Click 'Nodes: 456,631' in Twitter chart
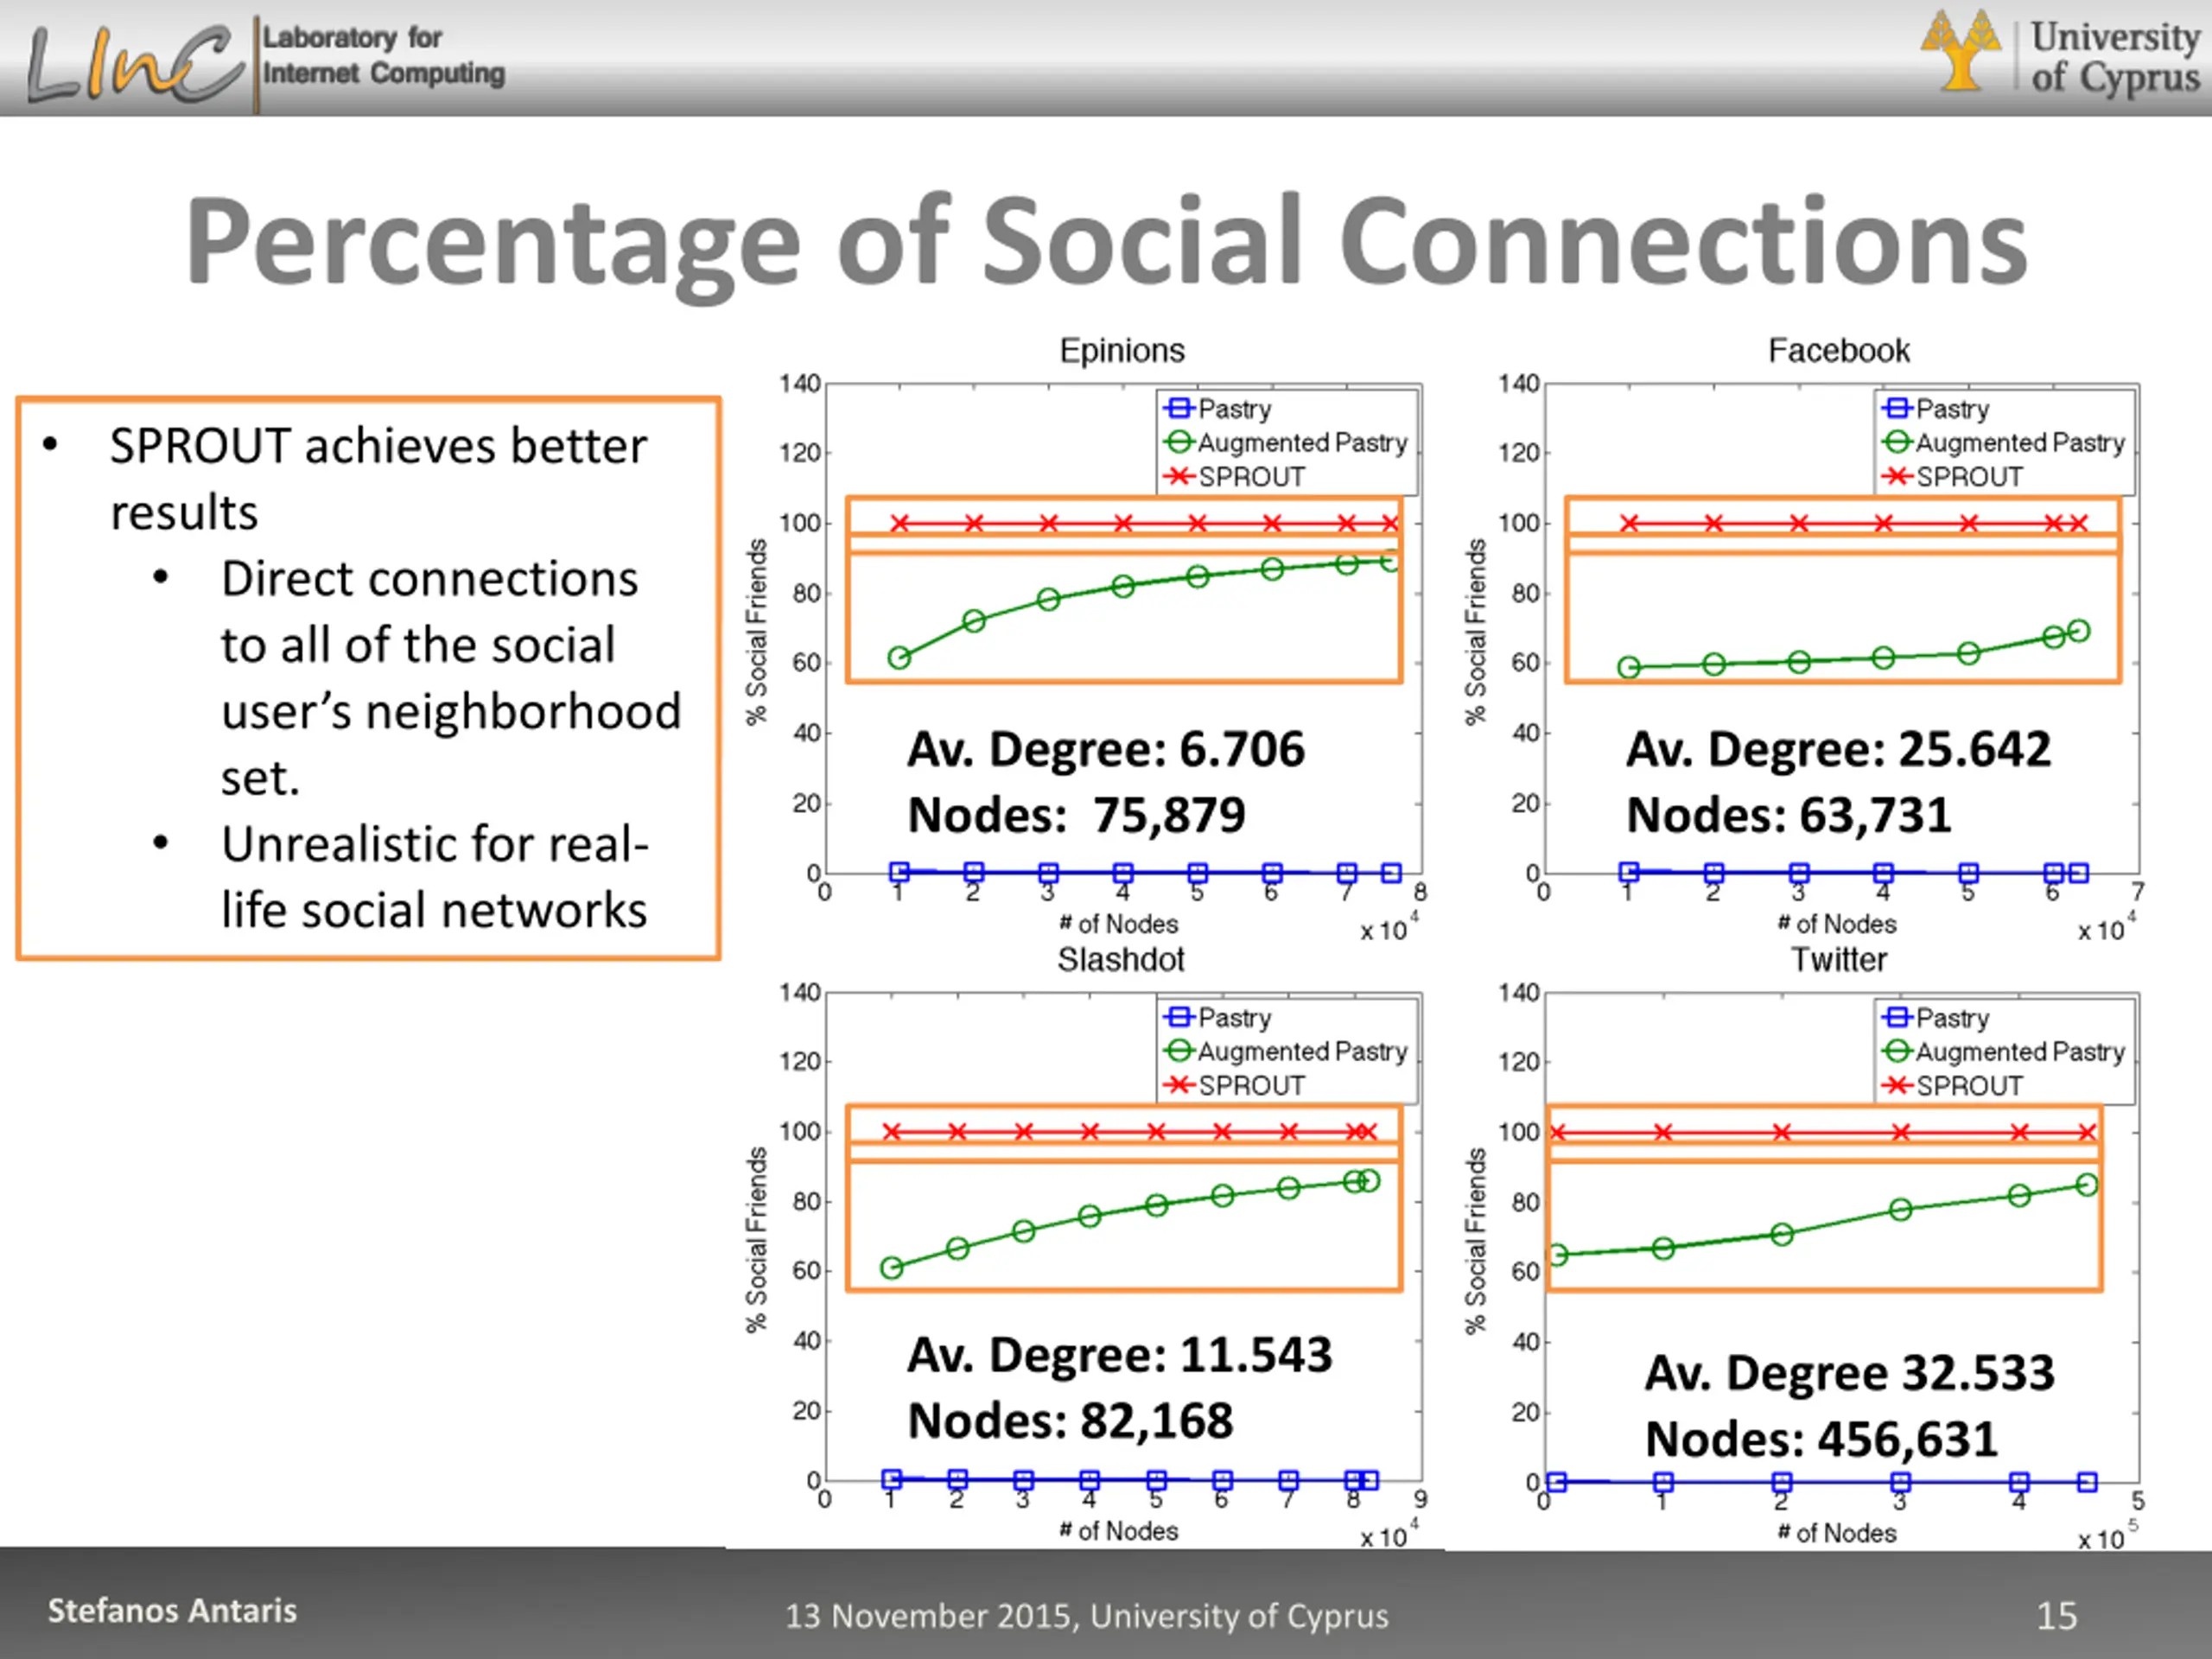Screen dimensions: 2212x1659 (x=1821, y=1440)
